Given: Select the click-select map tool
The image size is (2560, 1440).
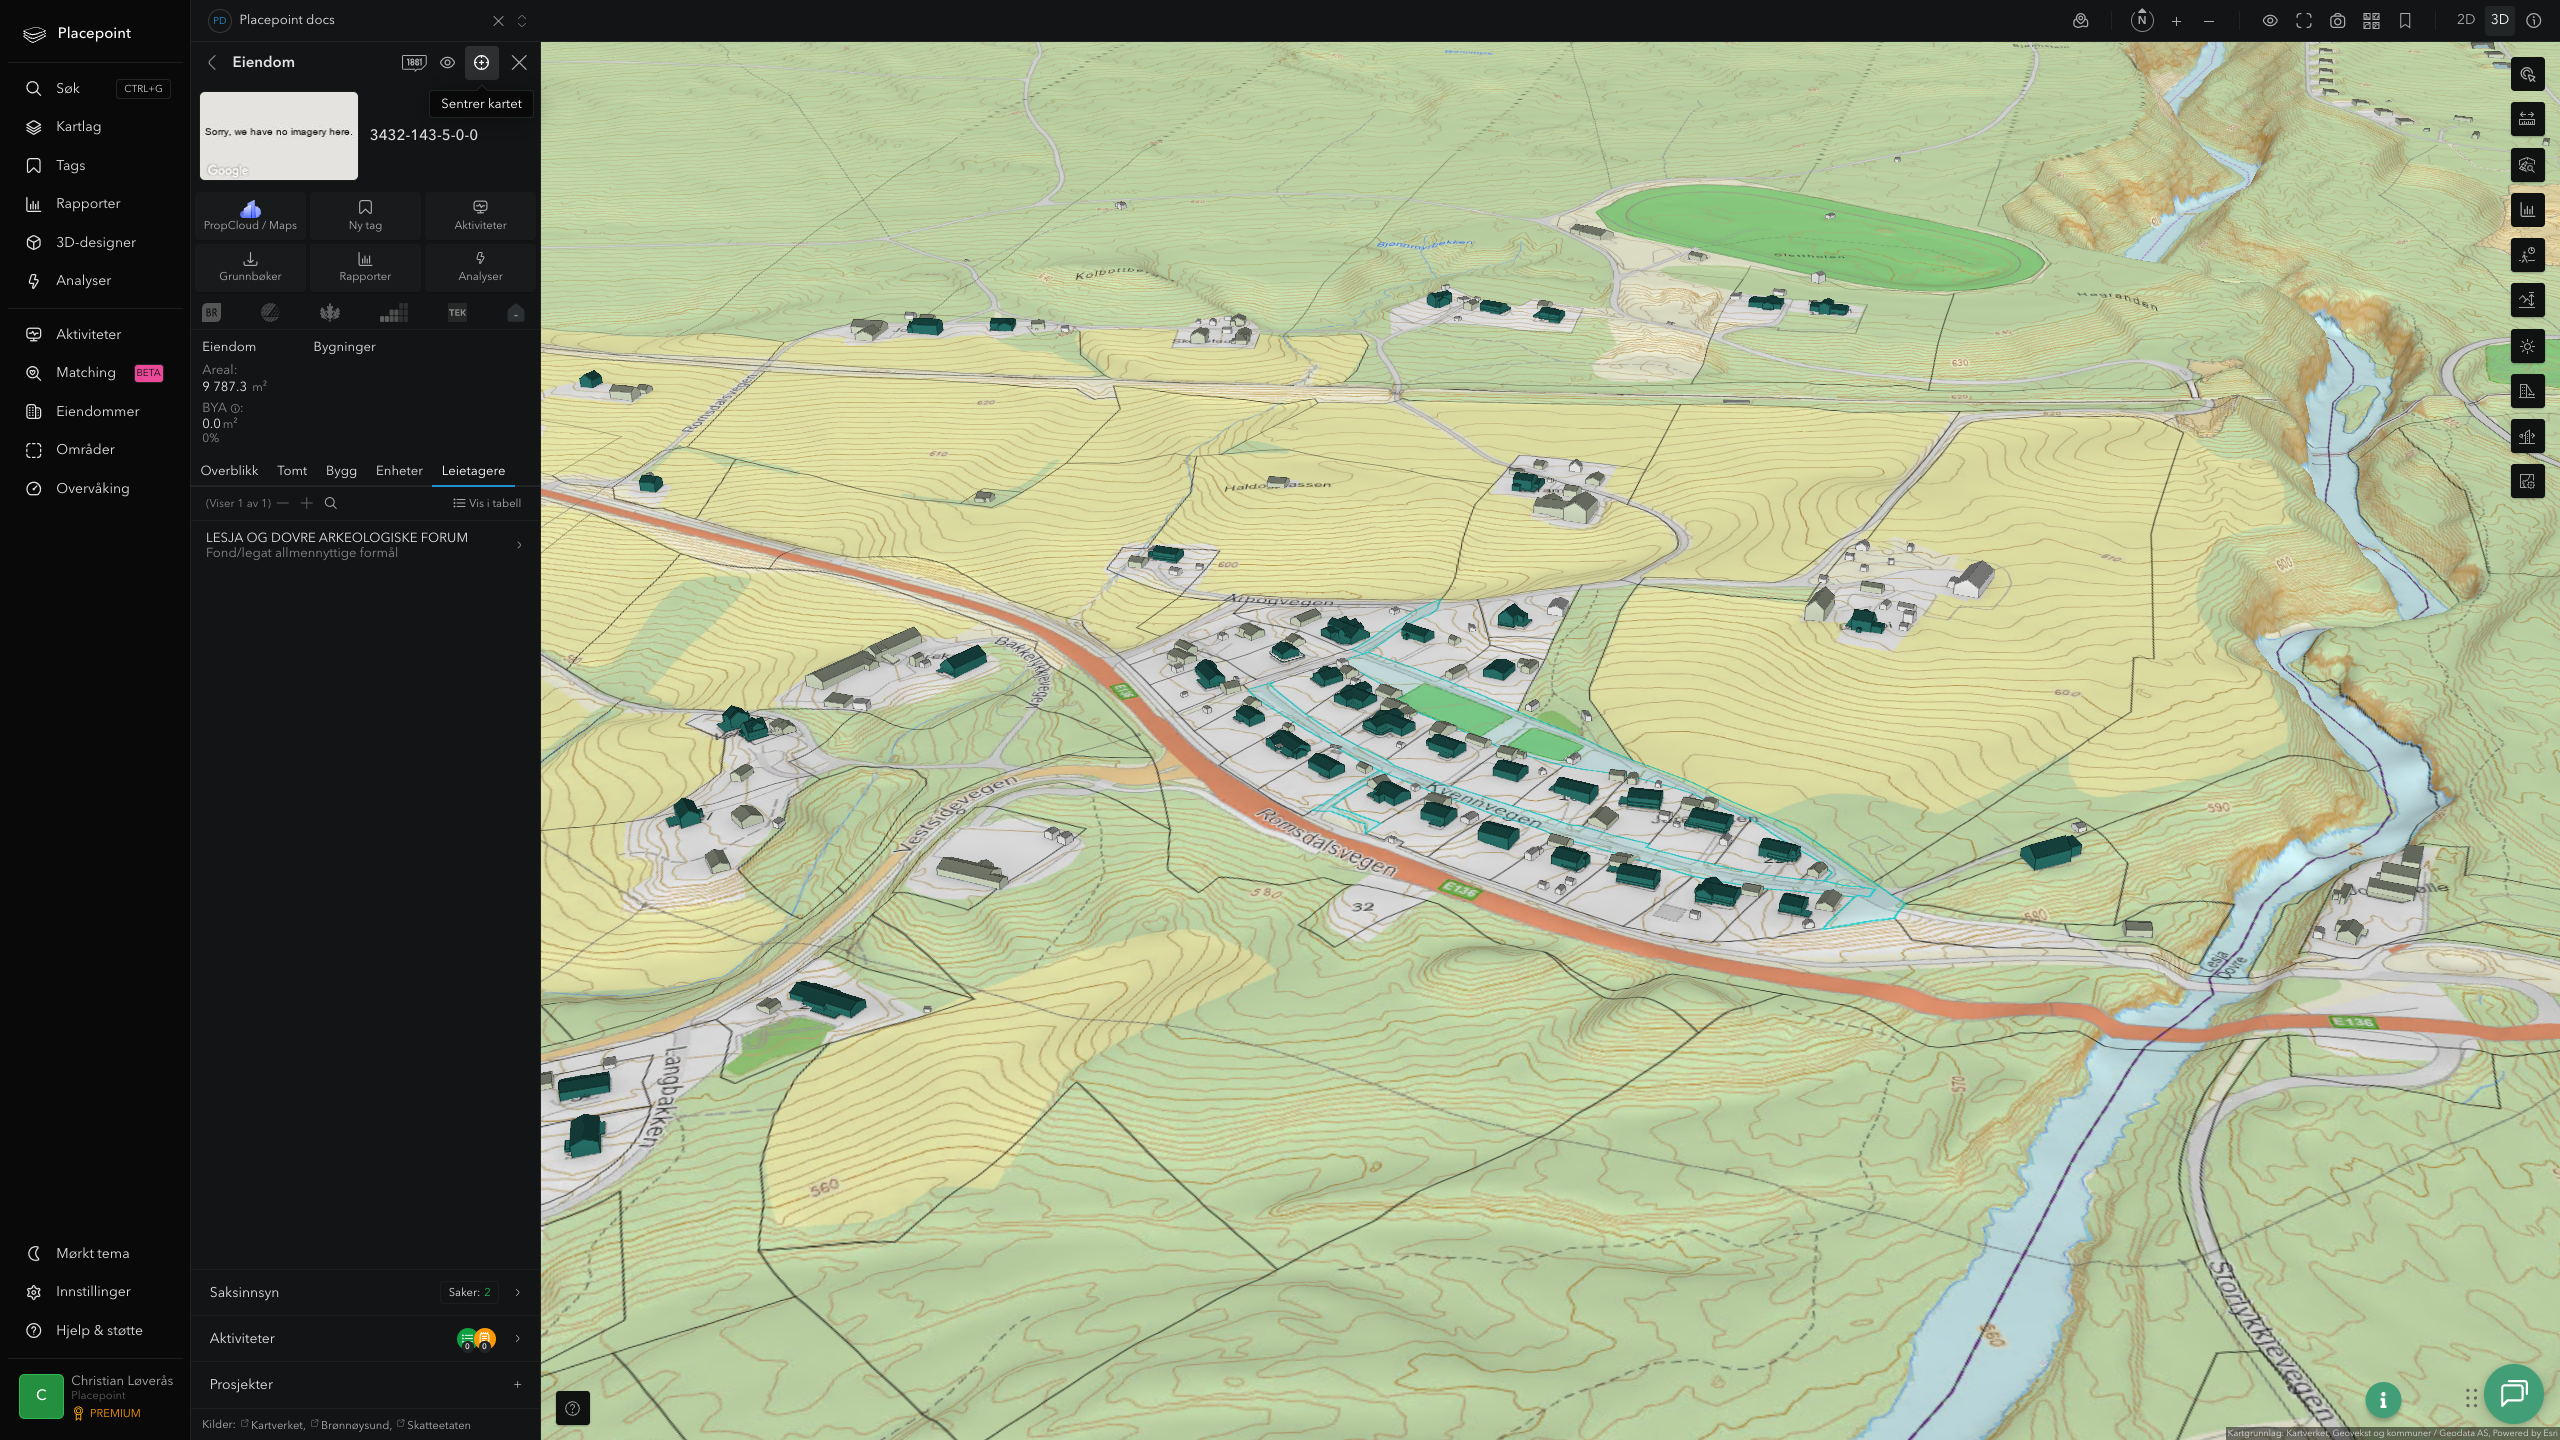Looking at the screenshot, I should (2527, 75).
